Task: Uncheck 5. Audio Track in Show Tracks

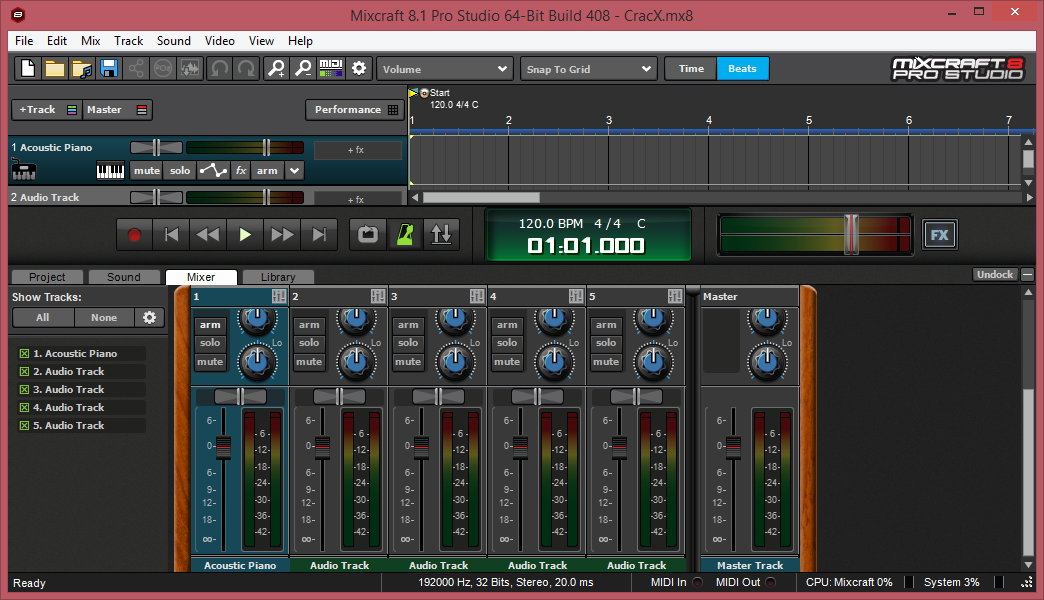Action: (25, 426)
